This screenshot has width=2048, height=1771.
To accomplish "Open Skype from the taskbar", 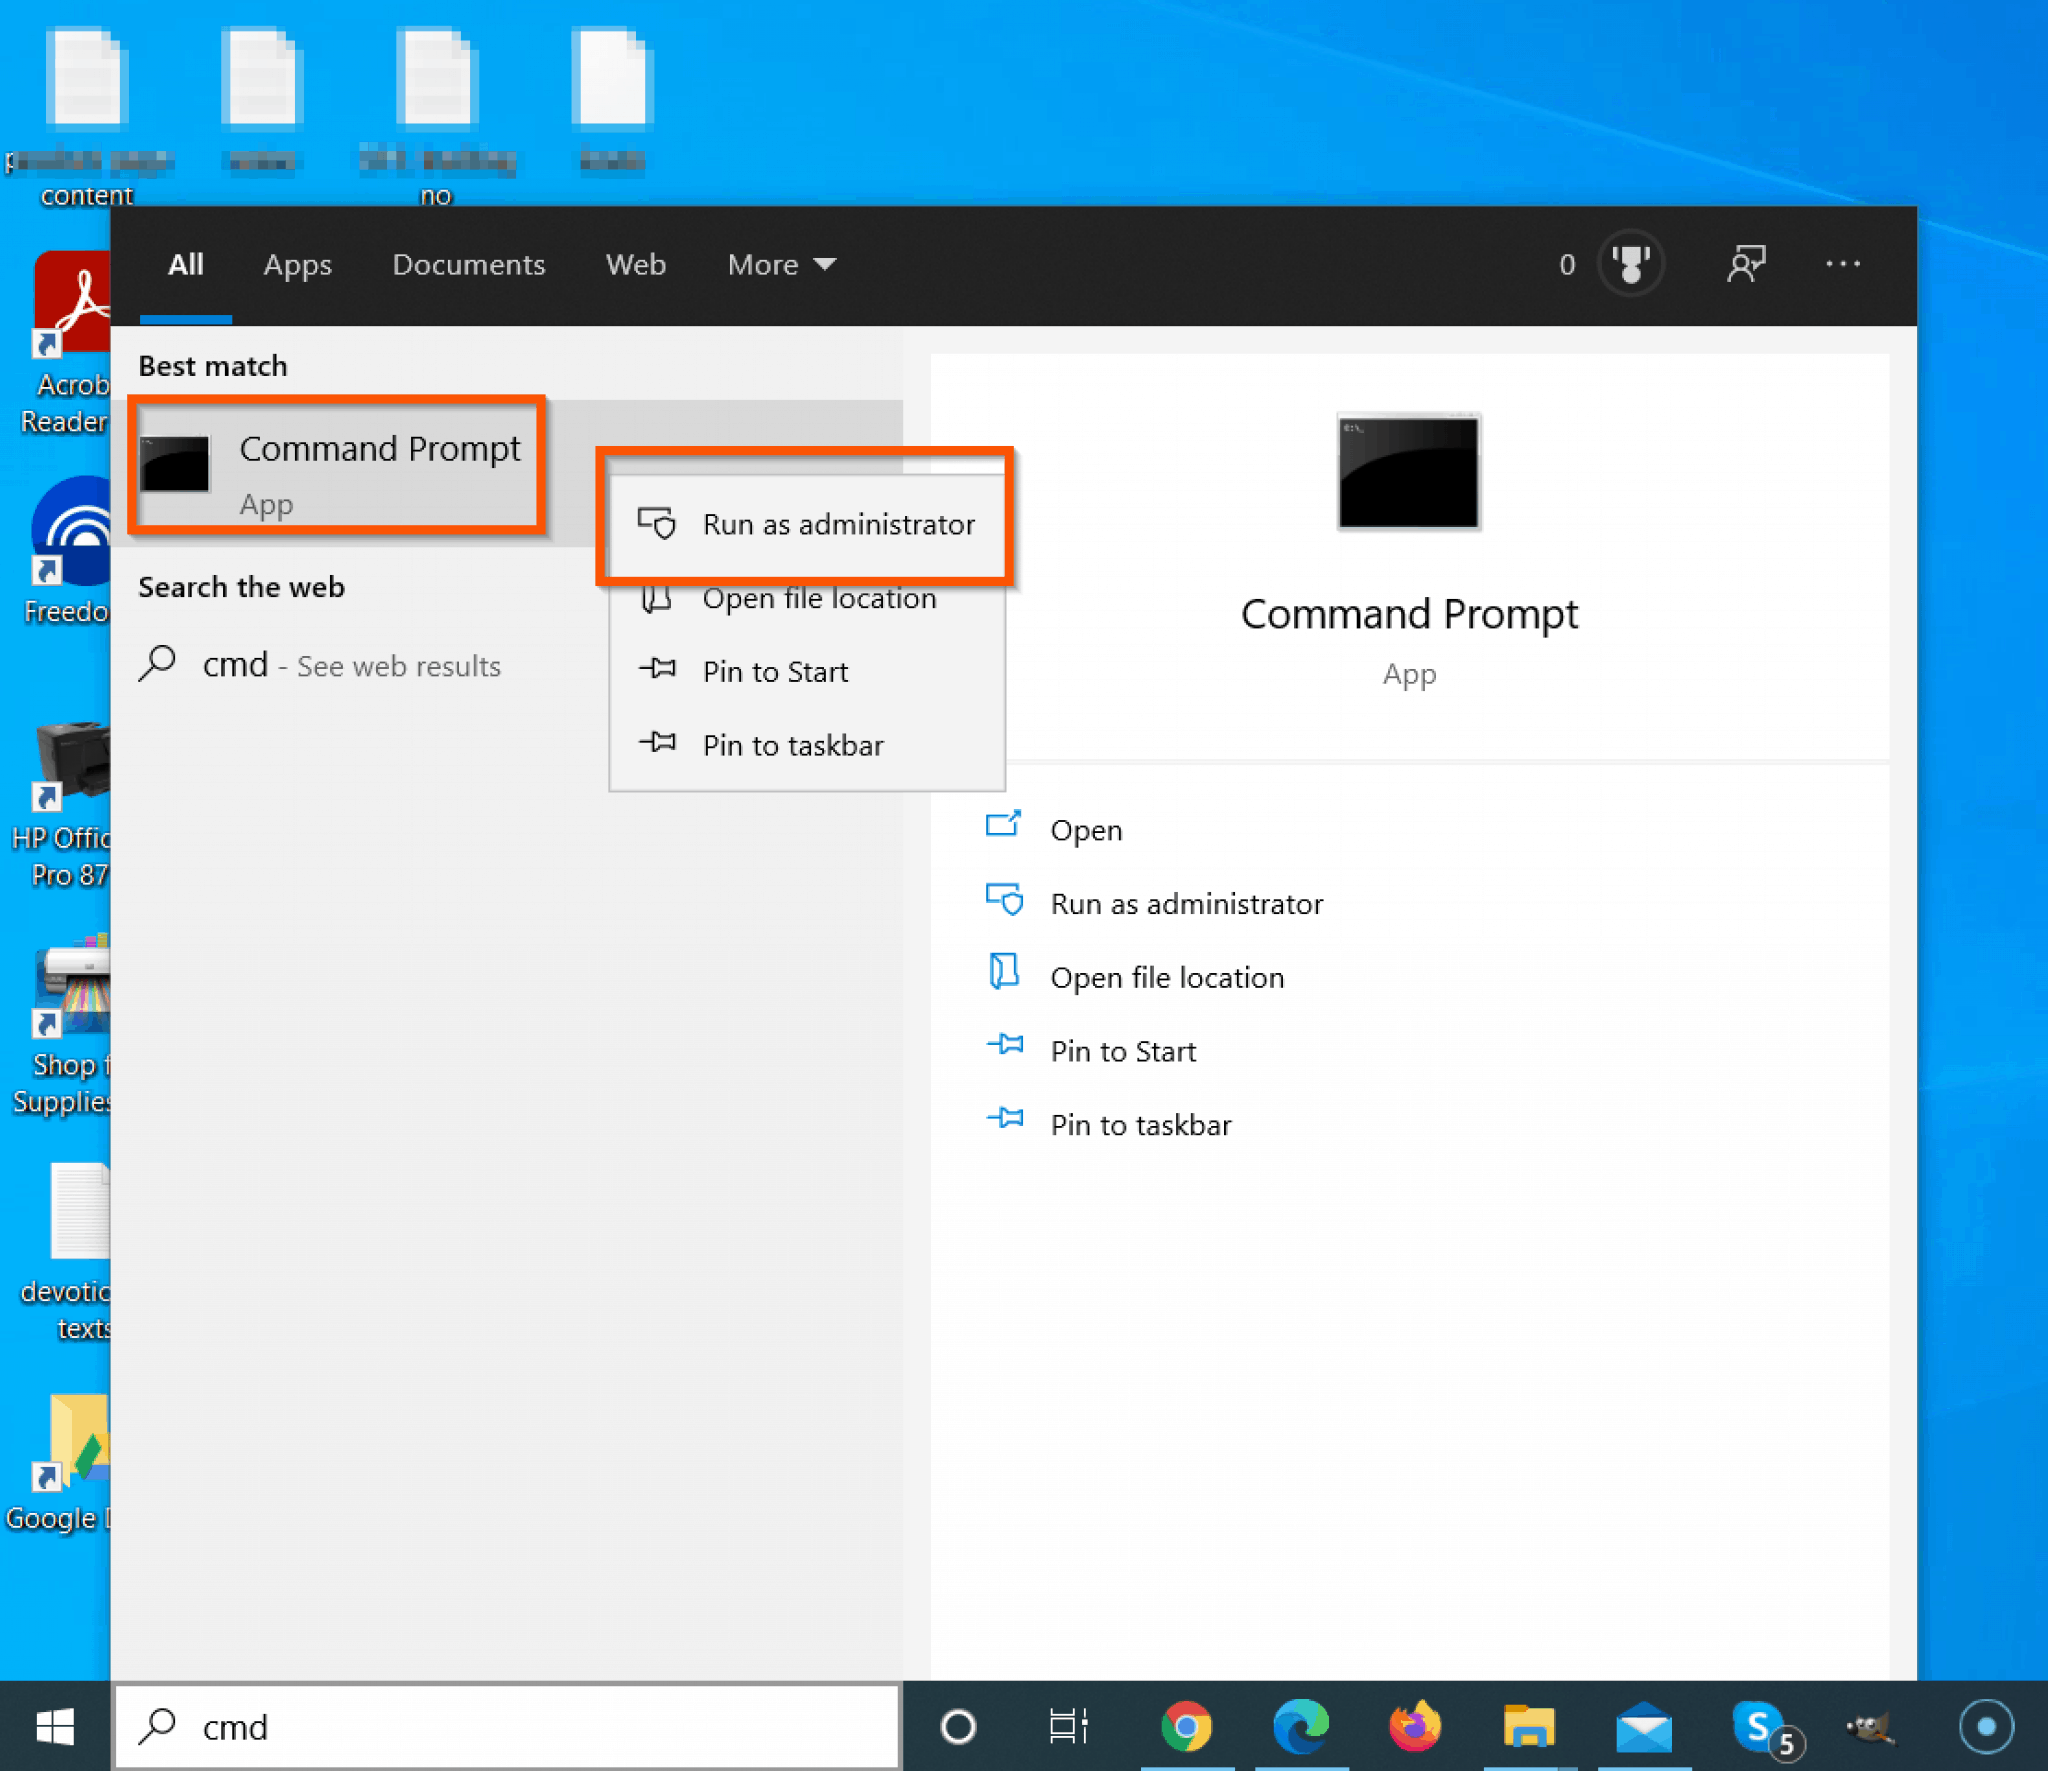I will (x=1760, y=1727).
